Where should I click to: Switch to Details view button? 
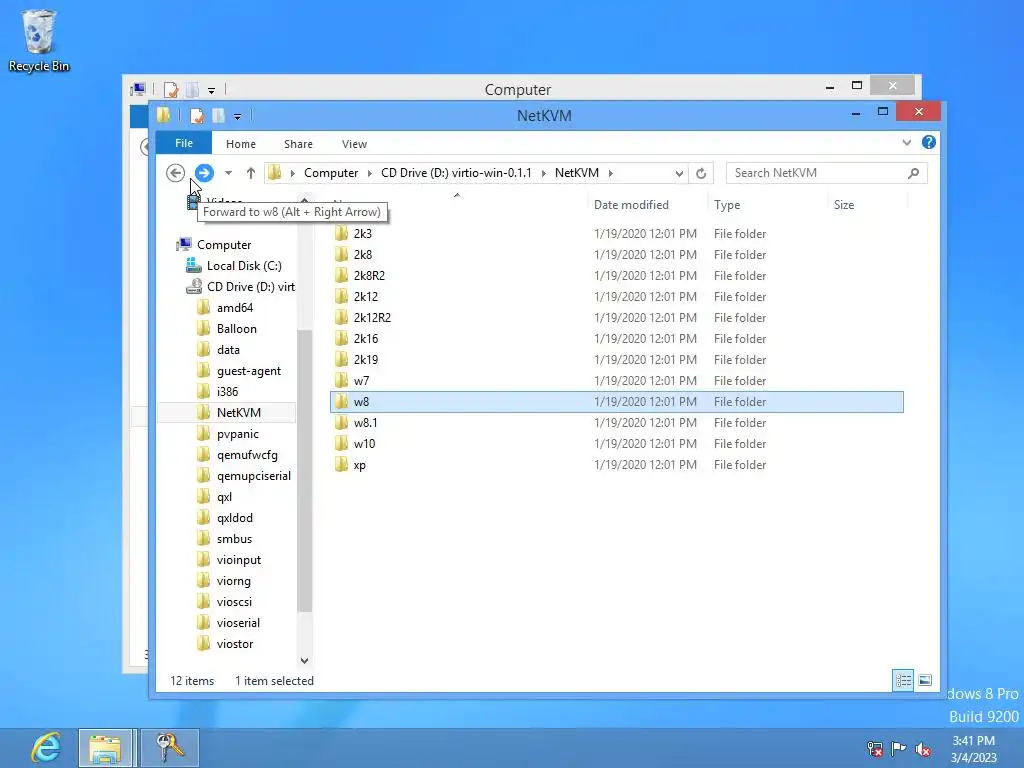tap(903, 680)
